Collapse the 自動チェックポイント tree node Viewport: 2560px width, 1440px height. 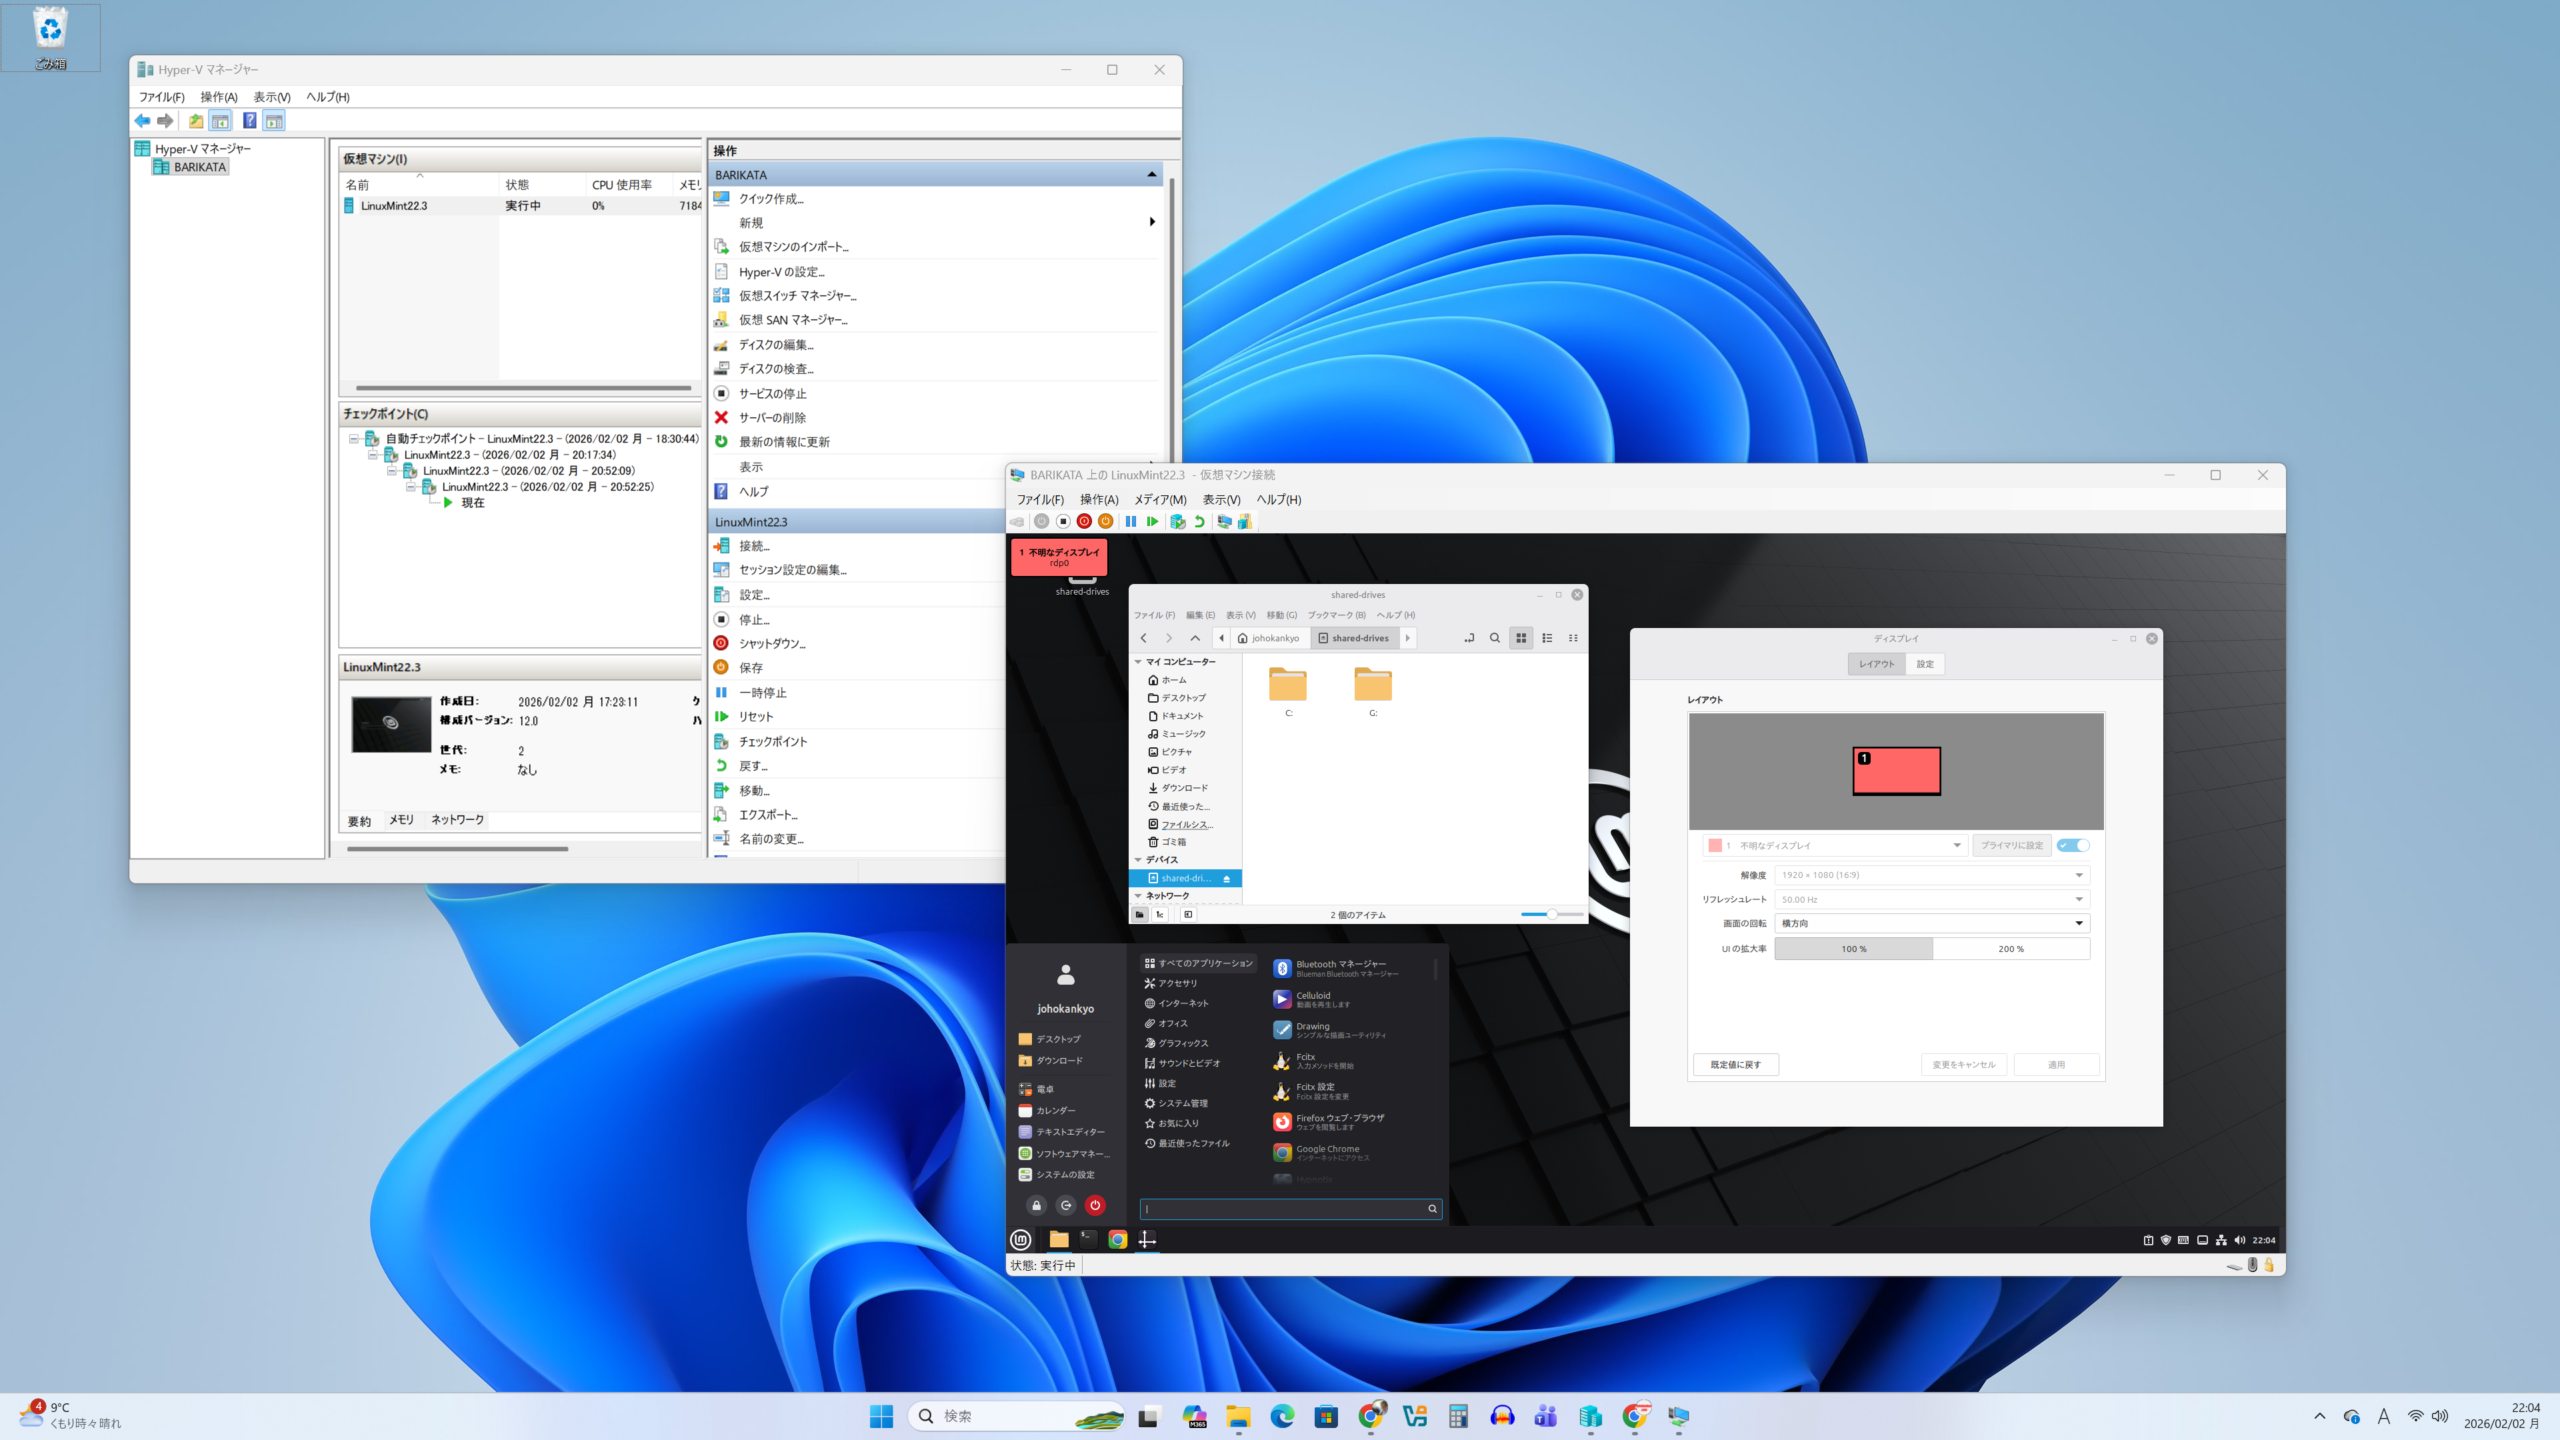354,439
